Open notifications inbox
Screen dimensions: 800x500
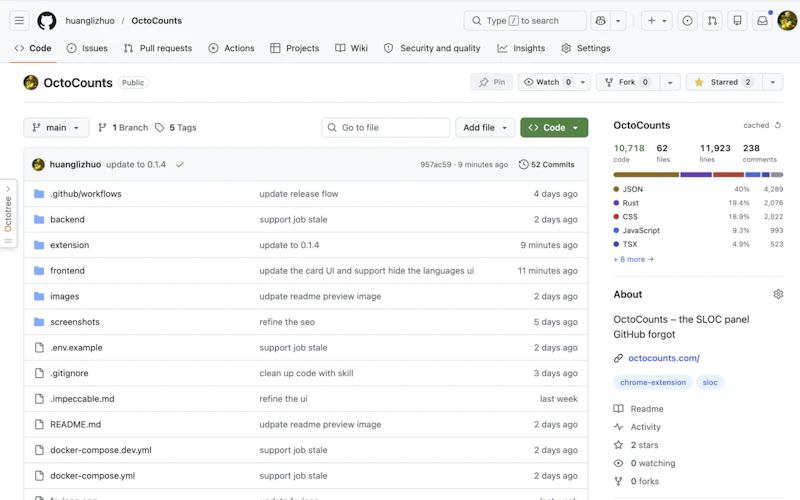(762, 20)
